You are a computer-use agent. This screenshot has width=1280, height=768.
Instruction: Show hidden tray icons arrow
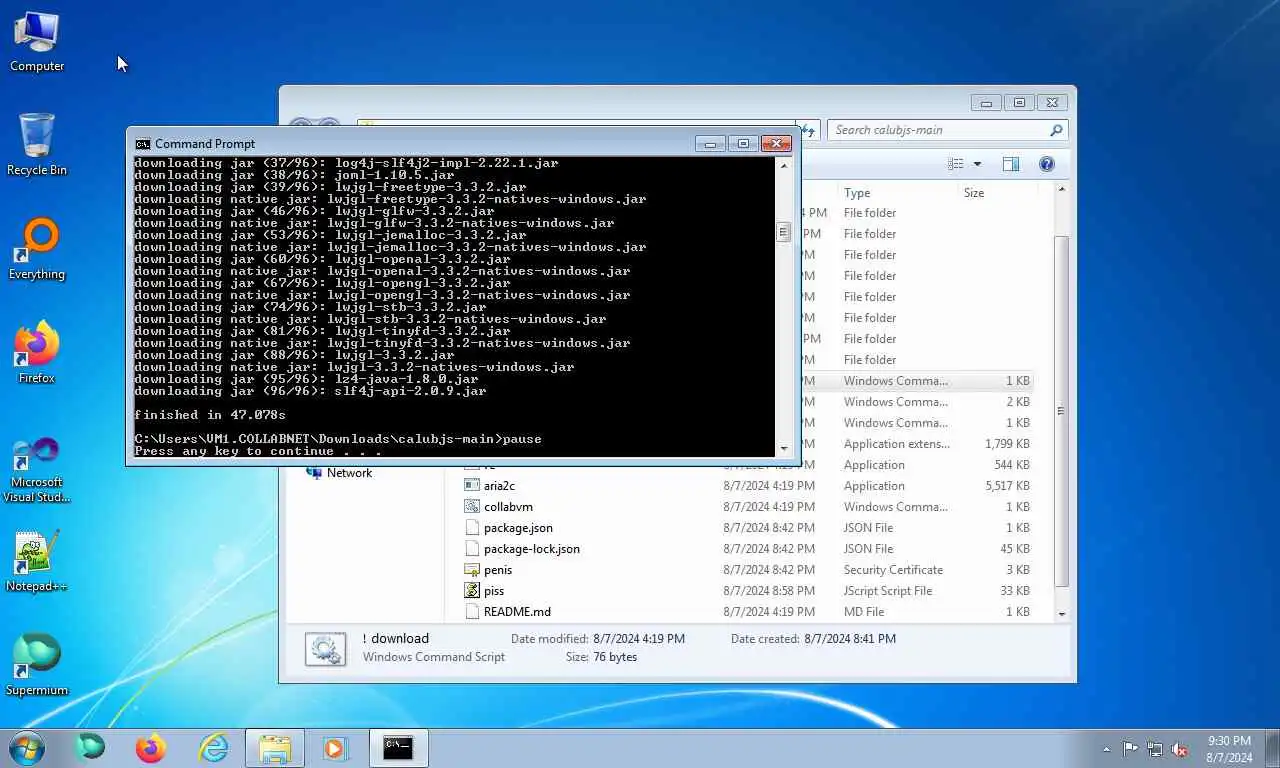click(1106, 749)
